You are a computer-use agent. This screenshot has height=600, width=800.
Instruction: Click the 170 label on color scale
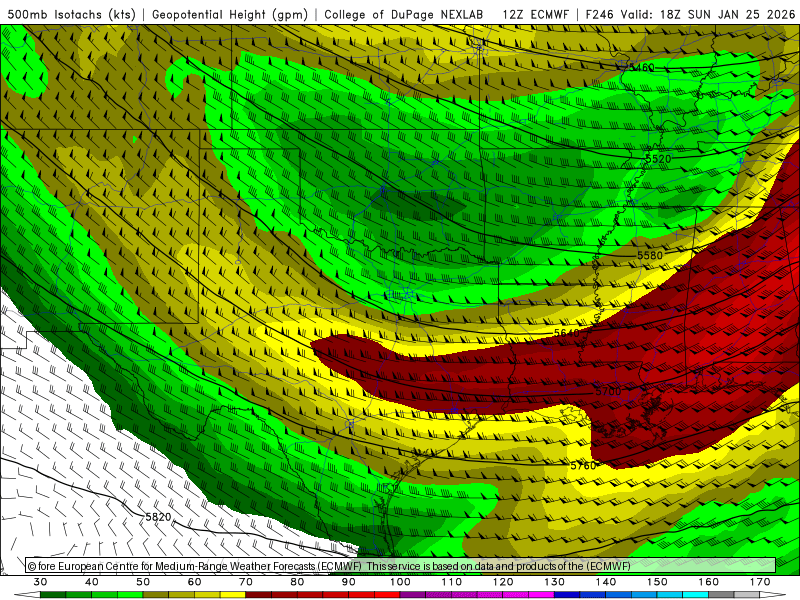pyautogui.click(x=760, y=582)
